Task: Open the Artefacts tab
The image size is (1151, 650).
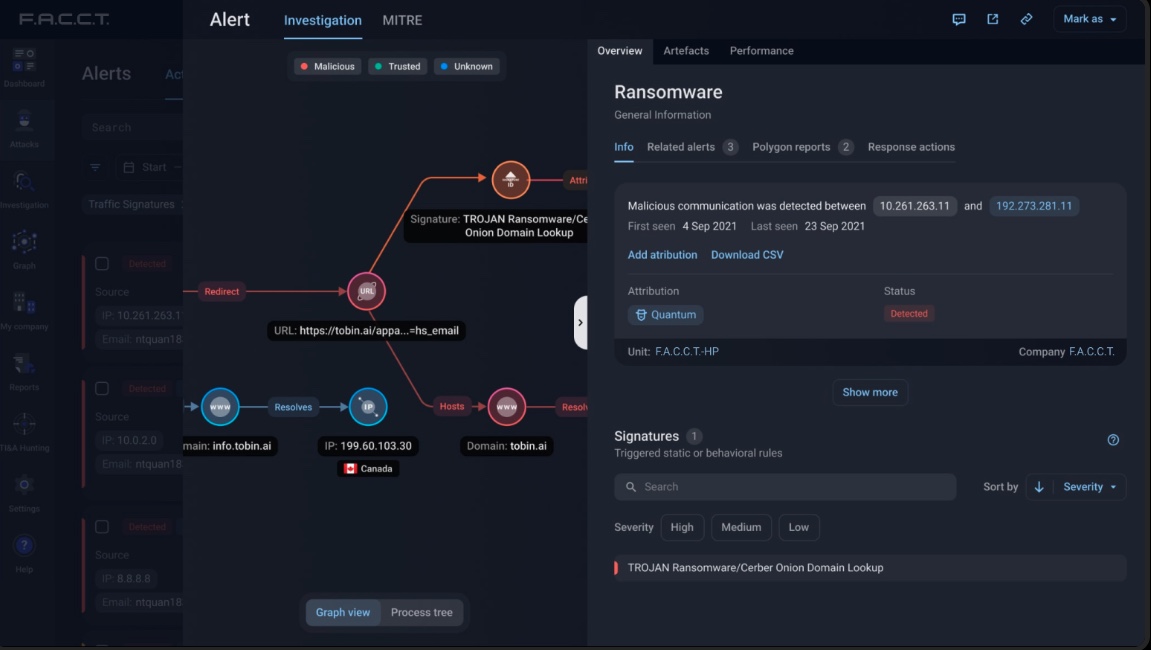Action: tap(686, 51)
